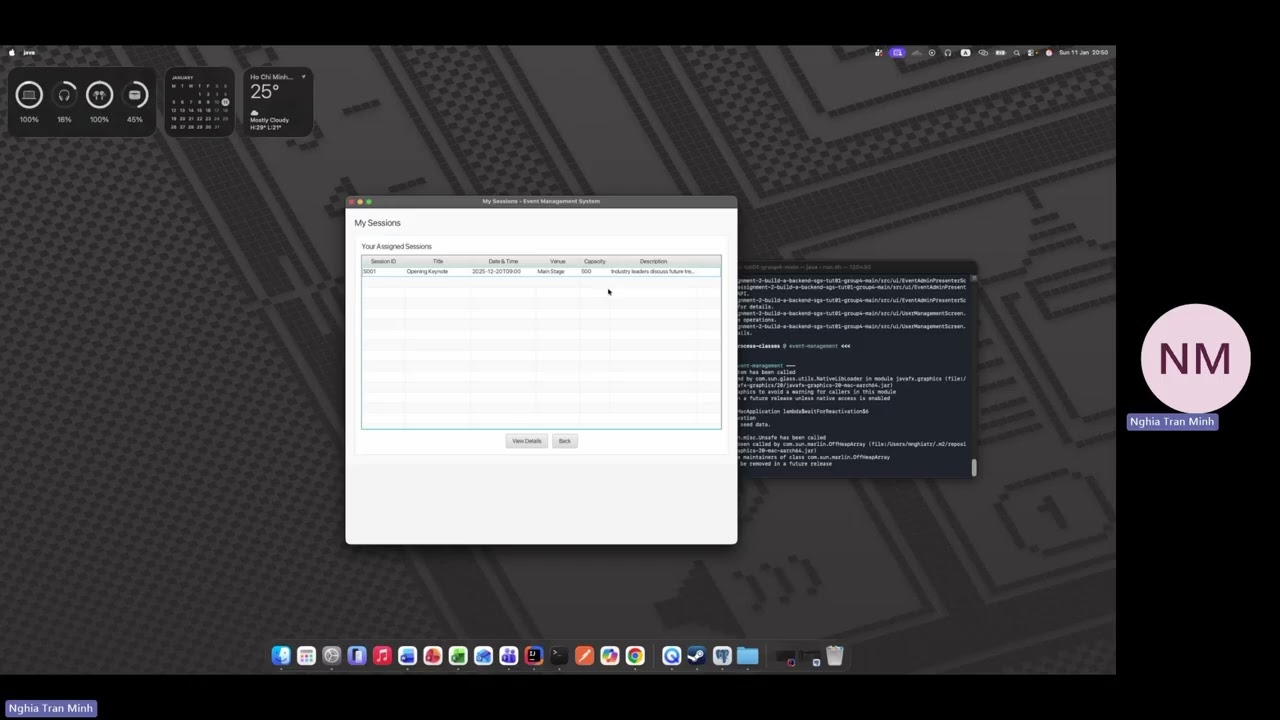Open Microsoft Teams from the Dock

pyautogui.click(x=509, y=656)
